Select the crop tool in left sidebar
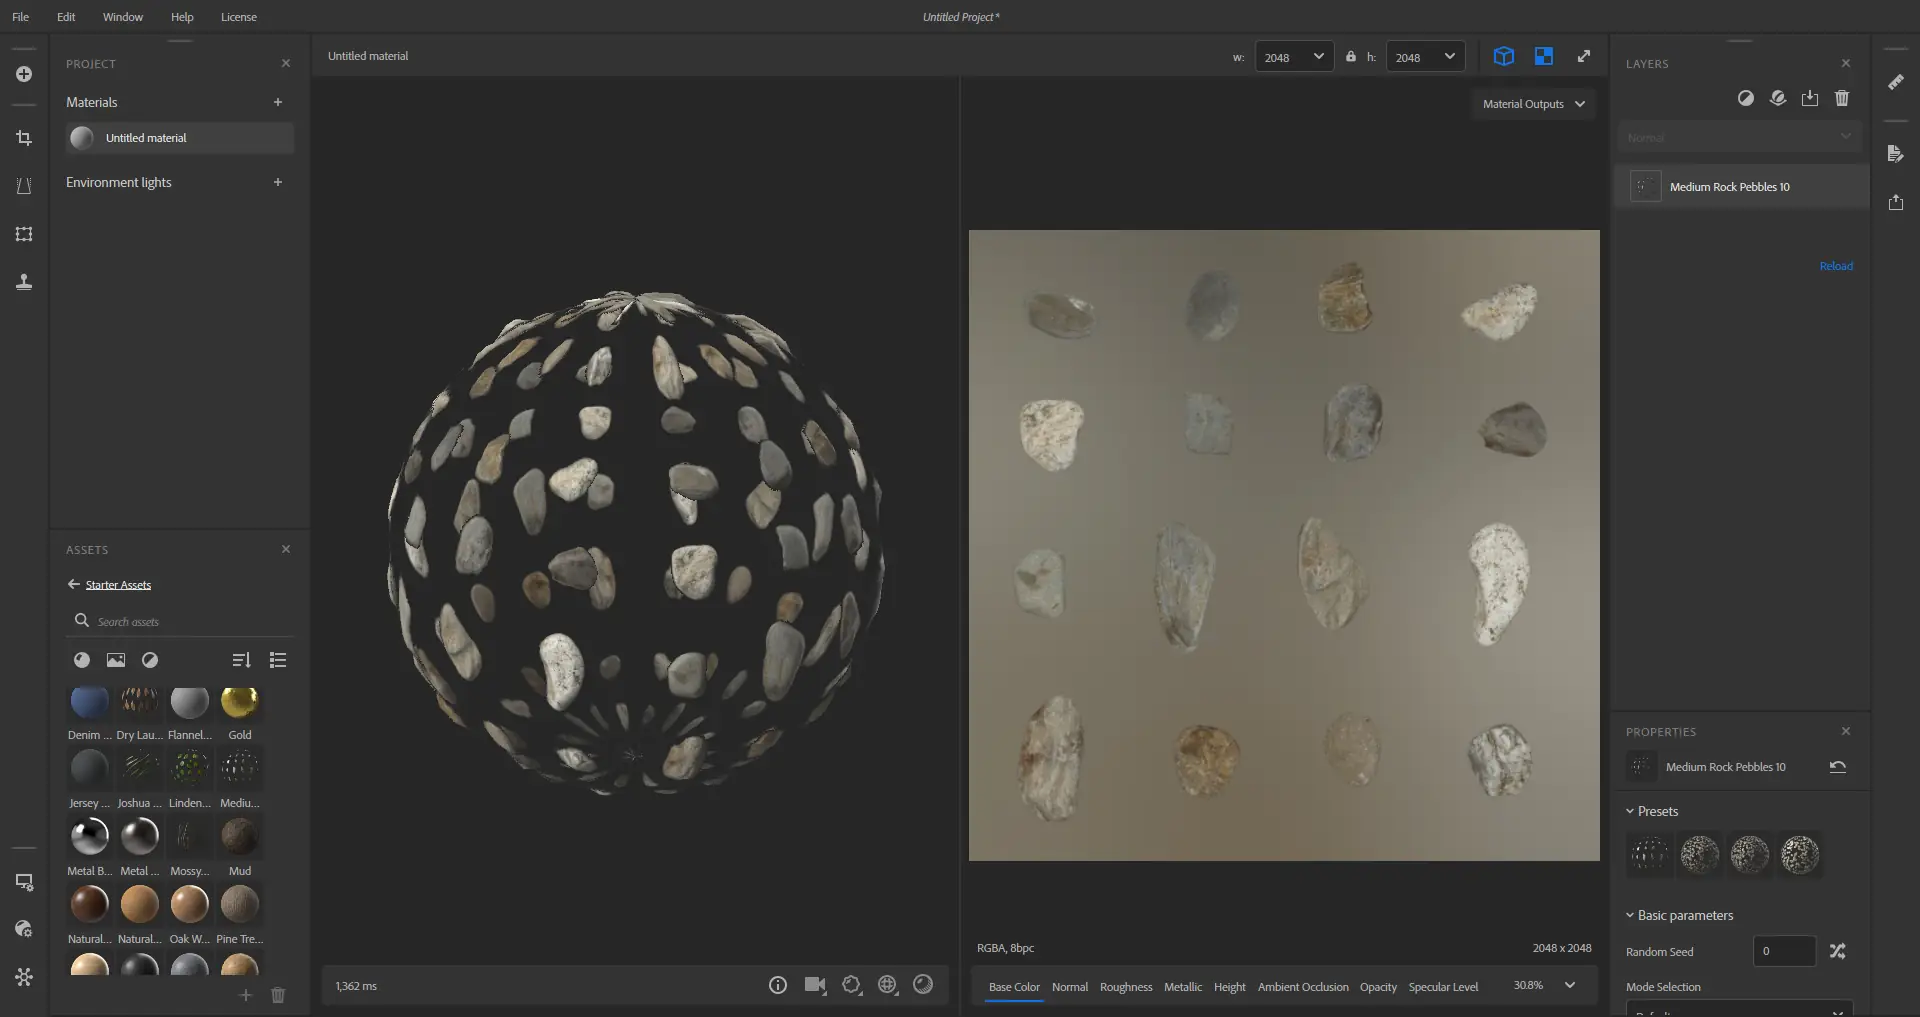Screen dimensions: 1920x1017 click(24, 138)
